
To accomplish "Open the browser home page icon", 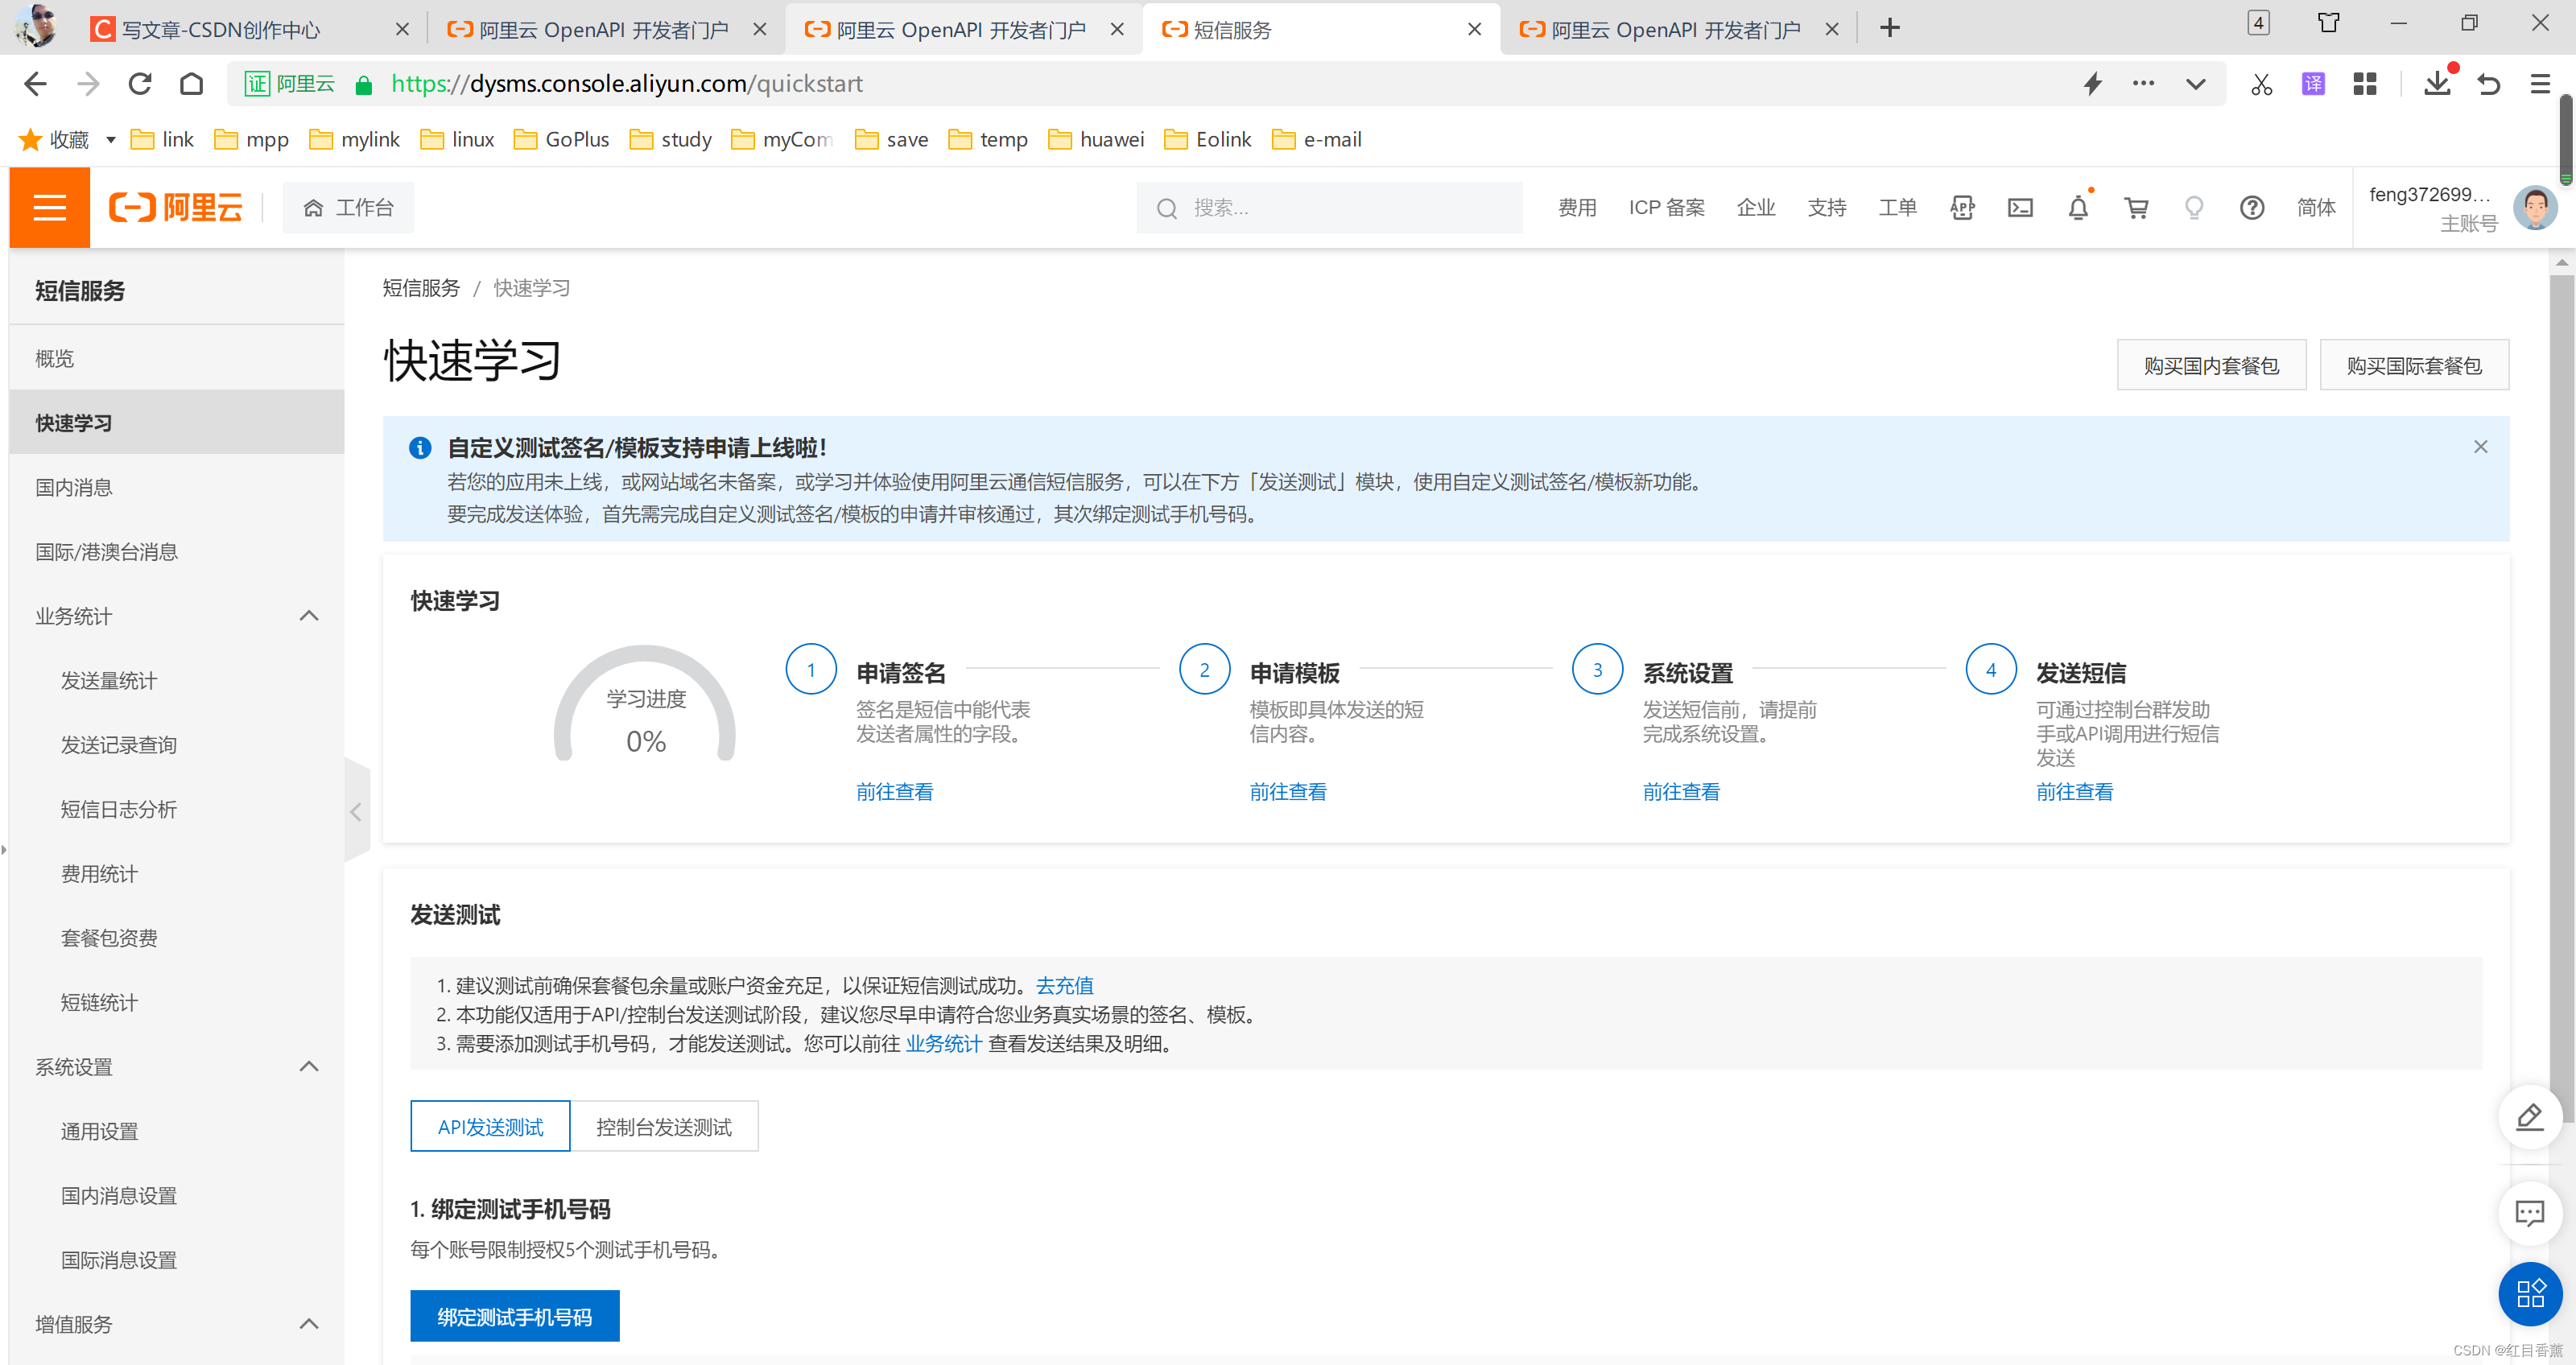I will coord(191,84).
